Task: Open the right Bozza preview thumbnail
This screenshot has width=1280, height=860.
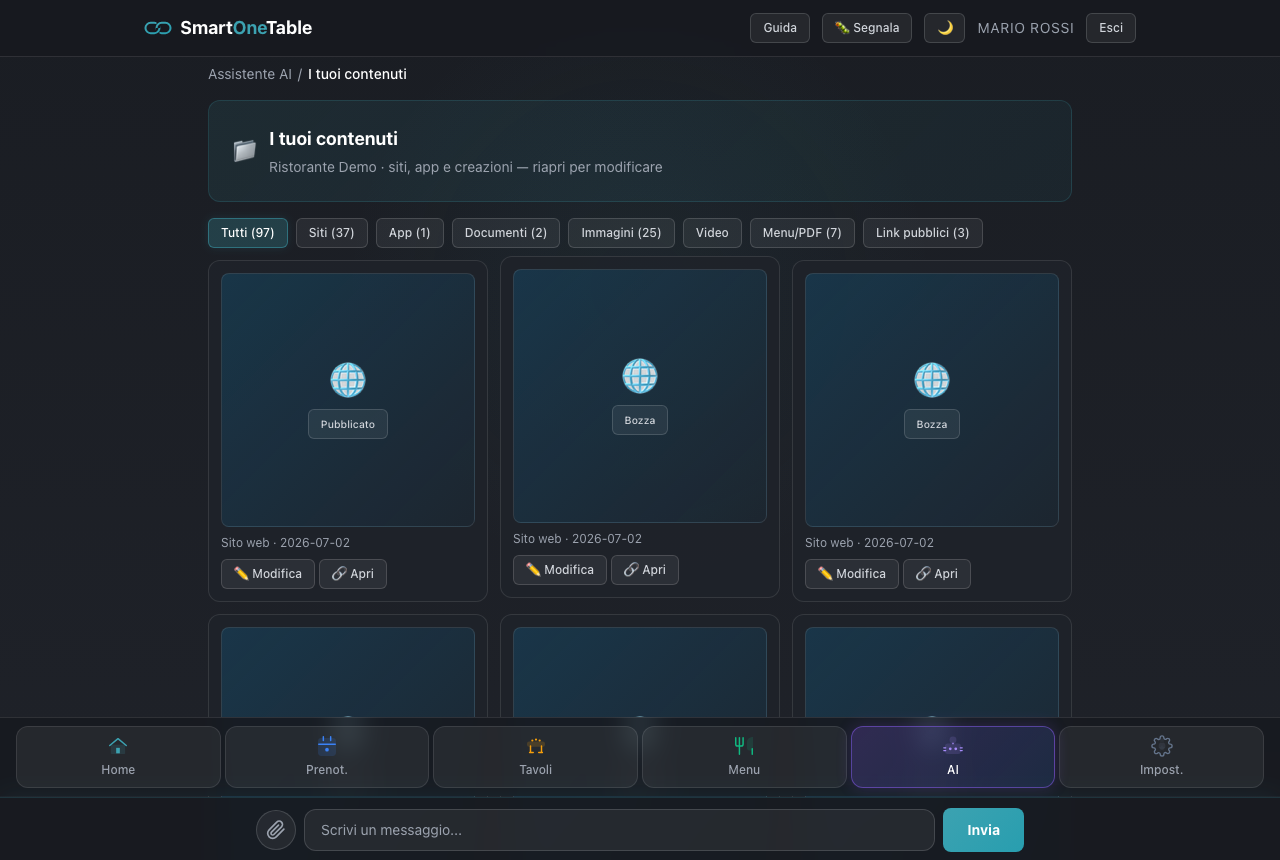Action: tap(932, 400)
